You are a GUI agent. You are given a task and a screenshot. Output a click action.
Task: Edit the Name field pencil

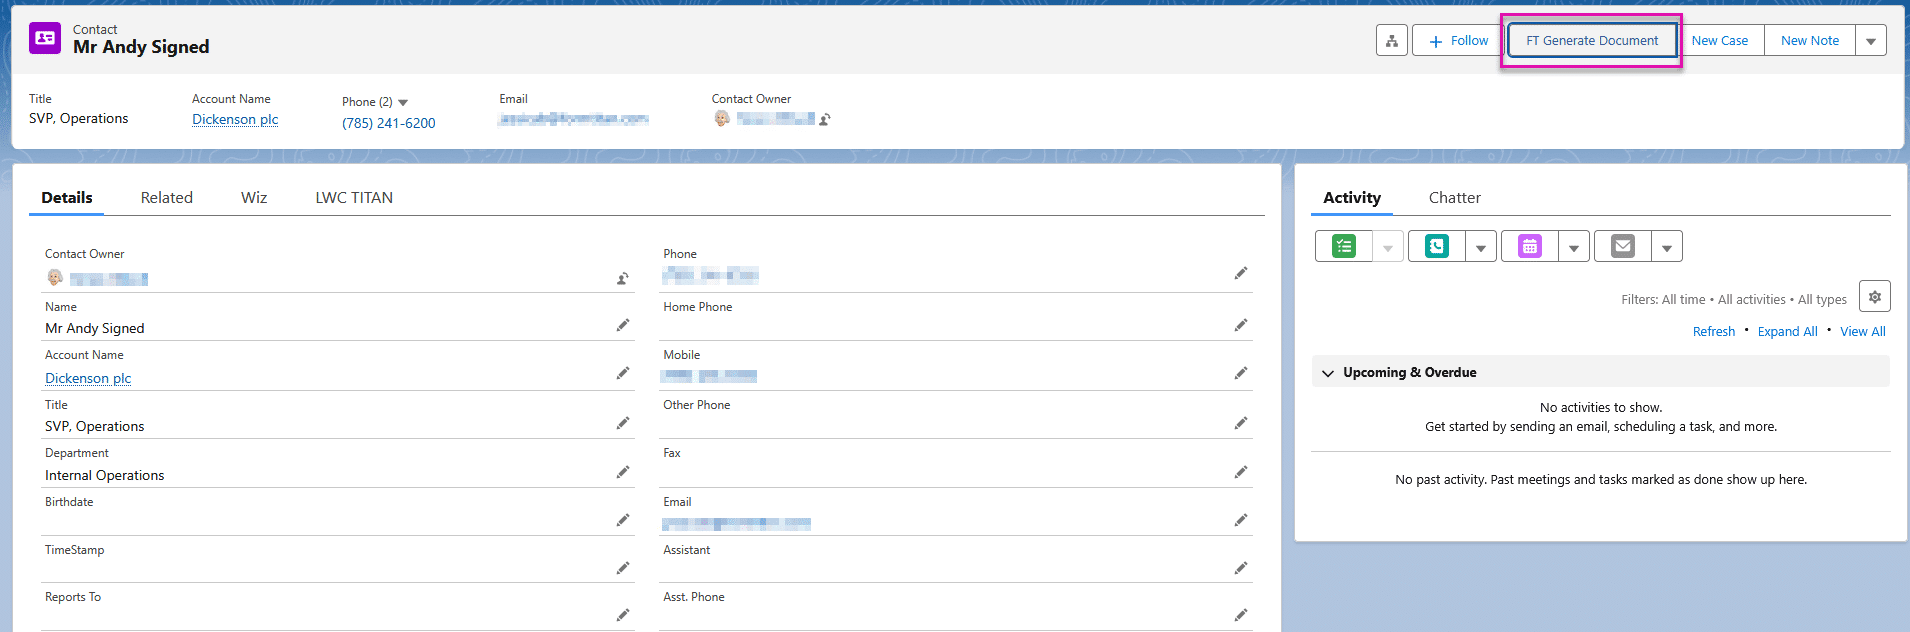click(623, 325)
